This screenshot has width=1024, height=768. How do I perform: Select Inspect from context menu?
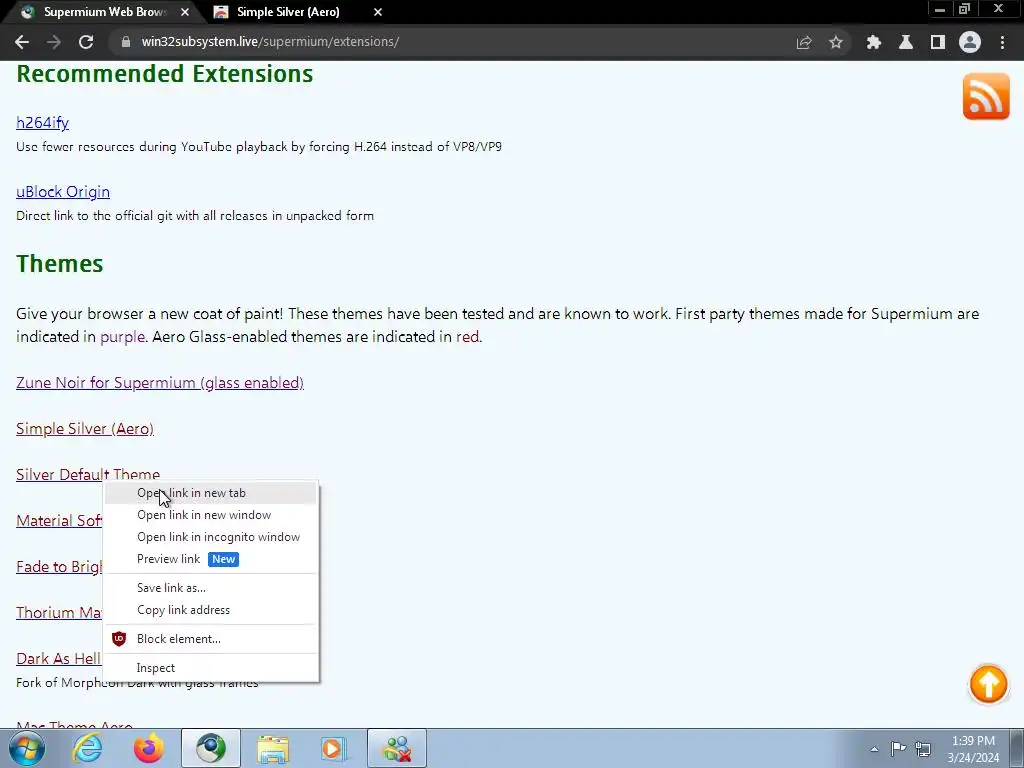(210, 668)
